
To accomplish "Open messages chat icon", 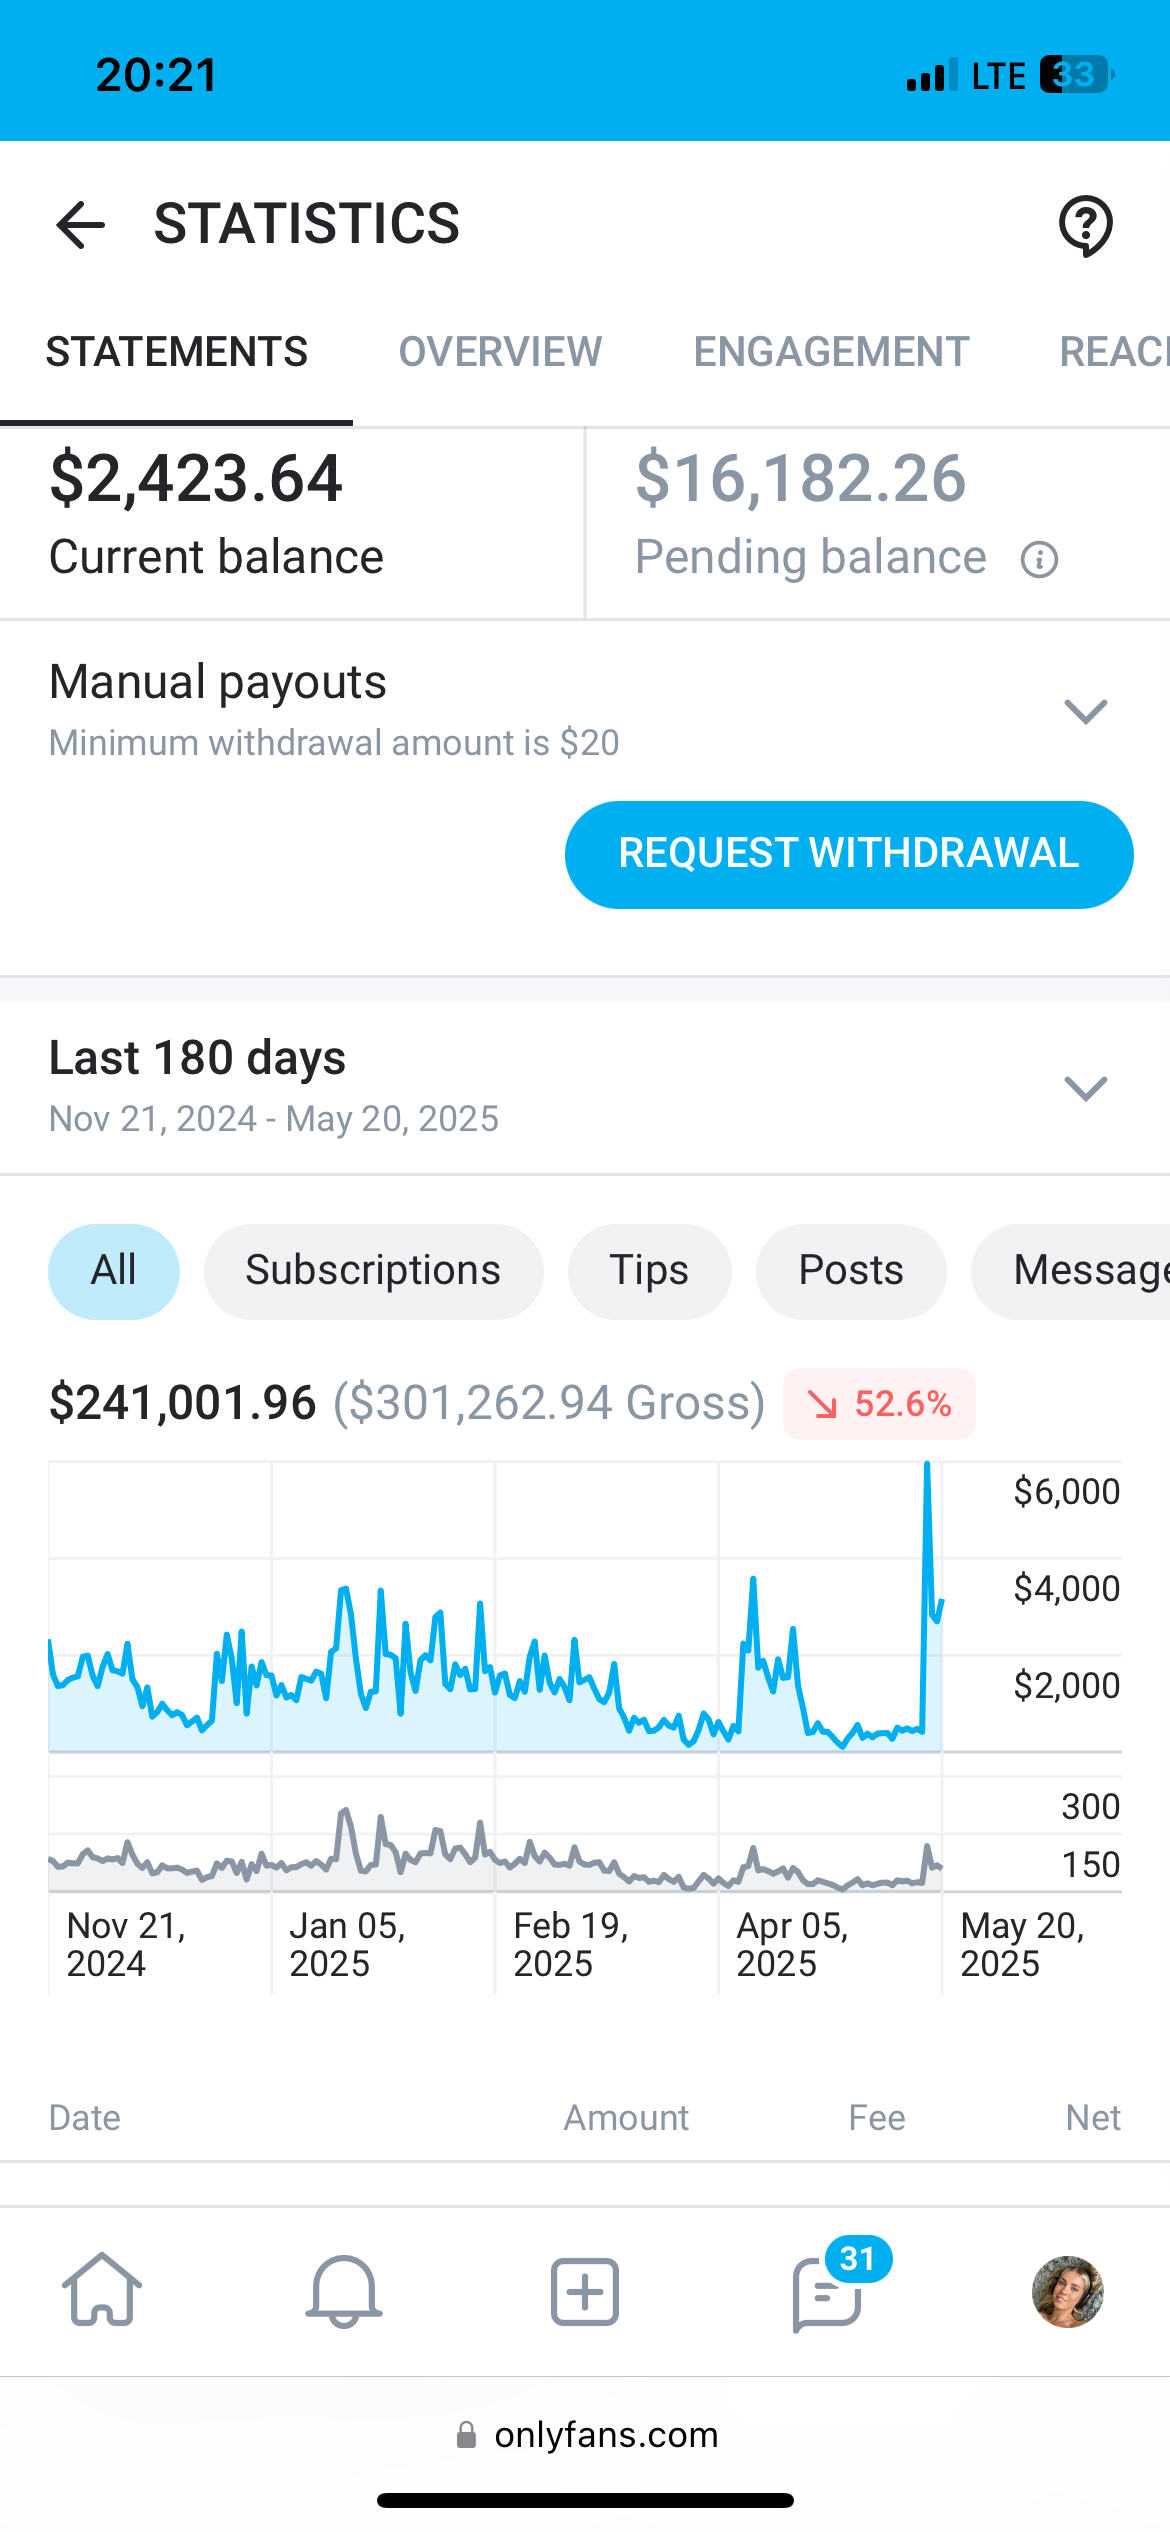I will [x=827, y=2292].
